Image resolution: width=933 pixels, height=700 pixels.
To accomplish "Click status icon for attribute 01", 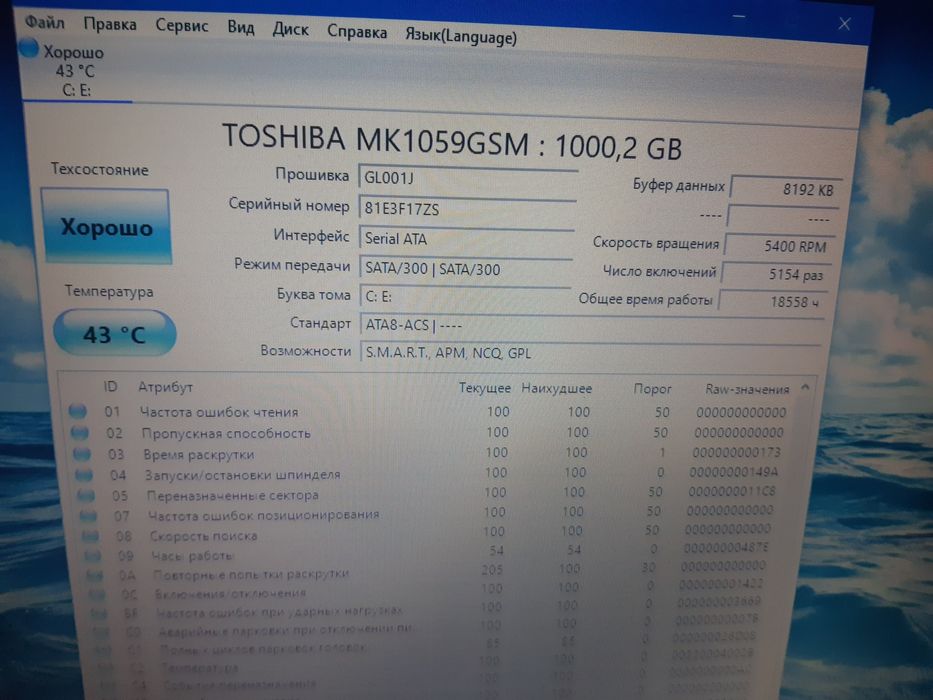I will 77,411.
